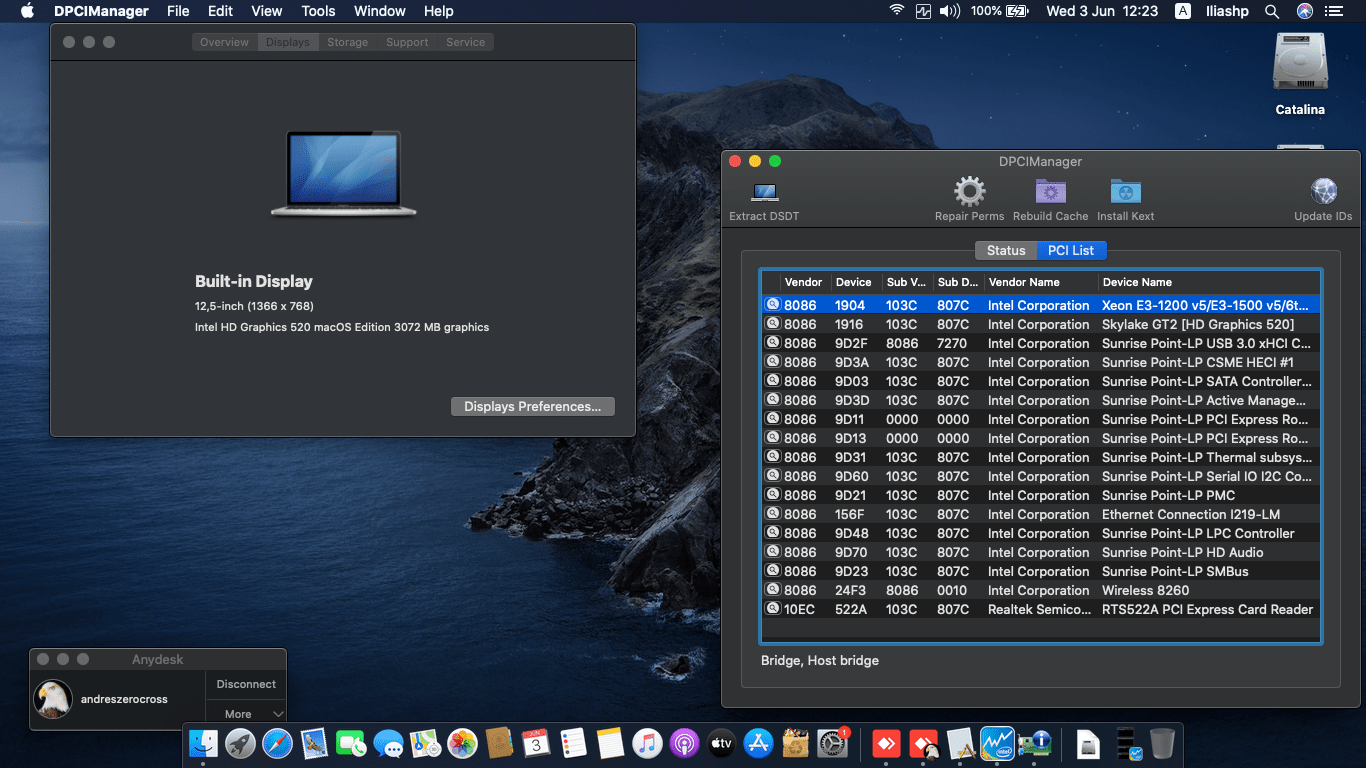Click the Displays Preferences button

click(532, 406)
